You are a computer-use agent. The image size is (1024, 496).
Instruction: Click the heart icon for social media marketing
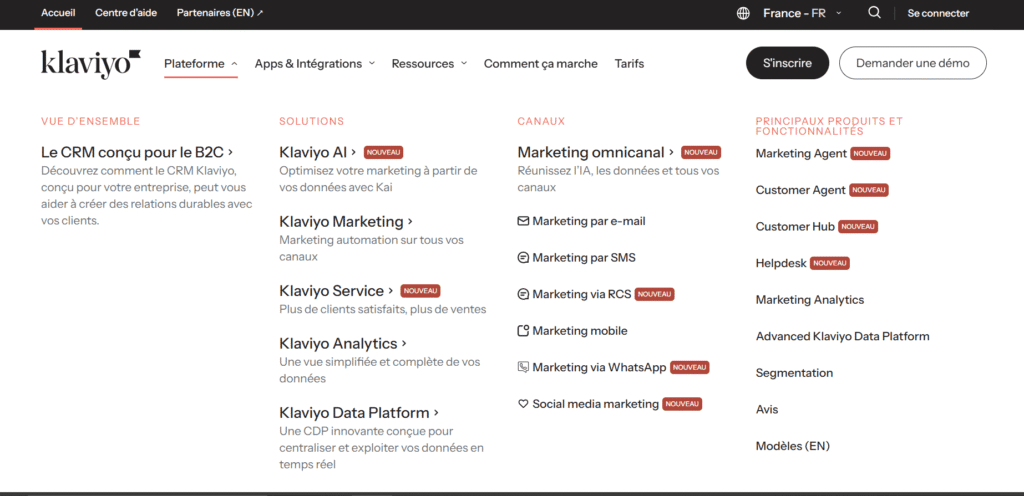click(x=523, y=404)
